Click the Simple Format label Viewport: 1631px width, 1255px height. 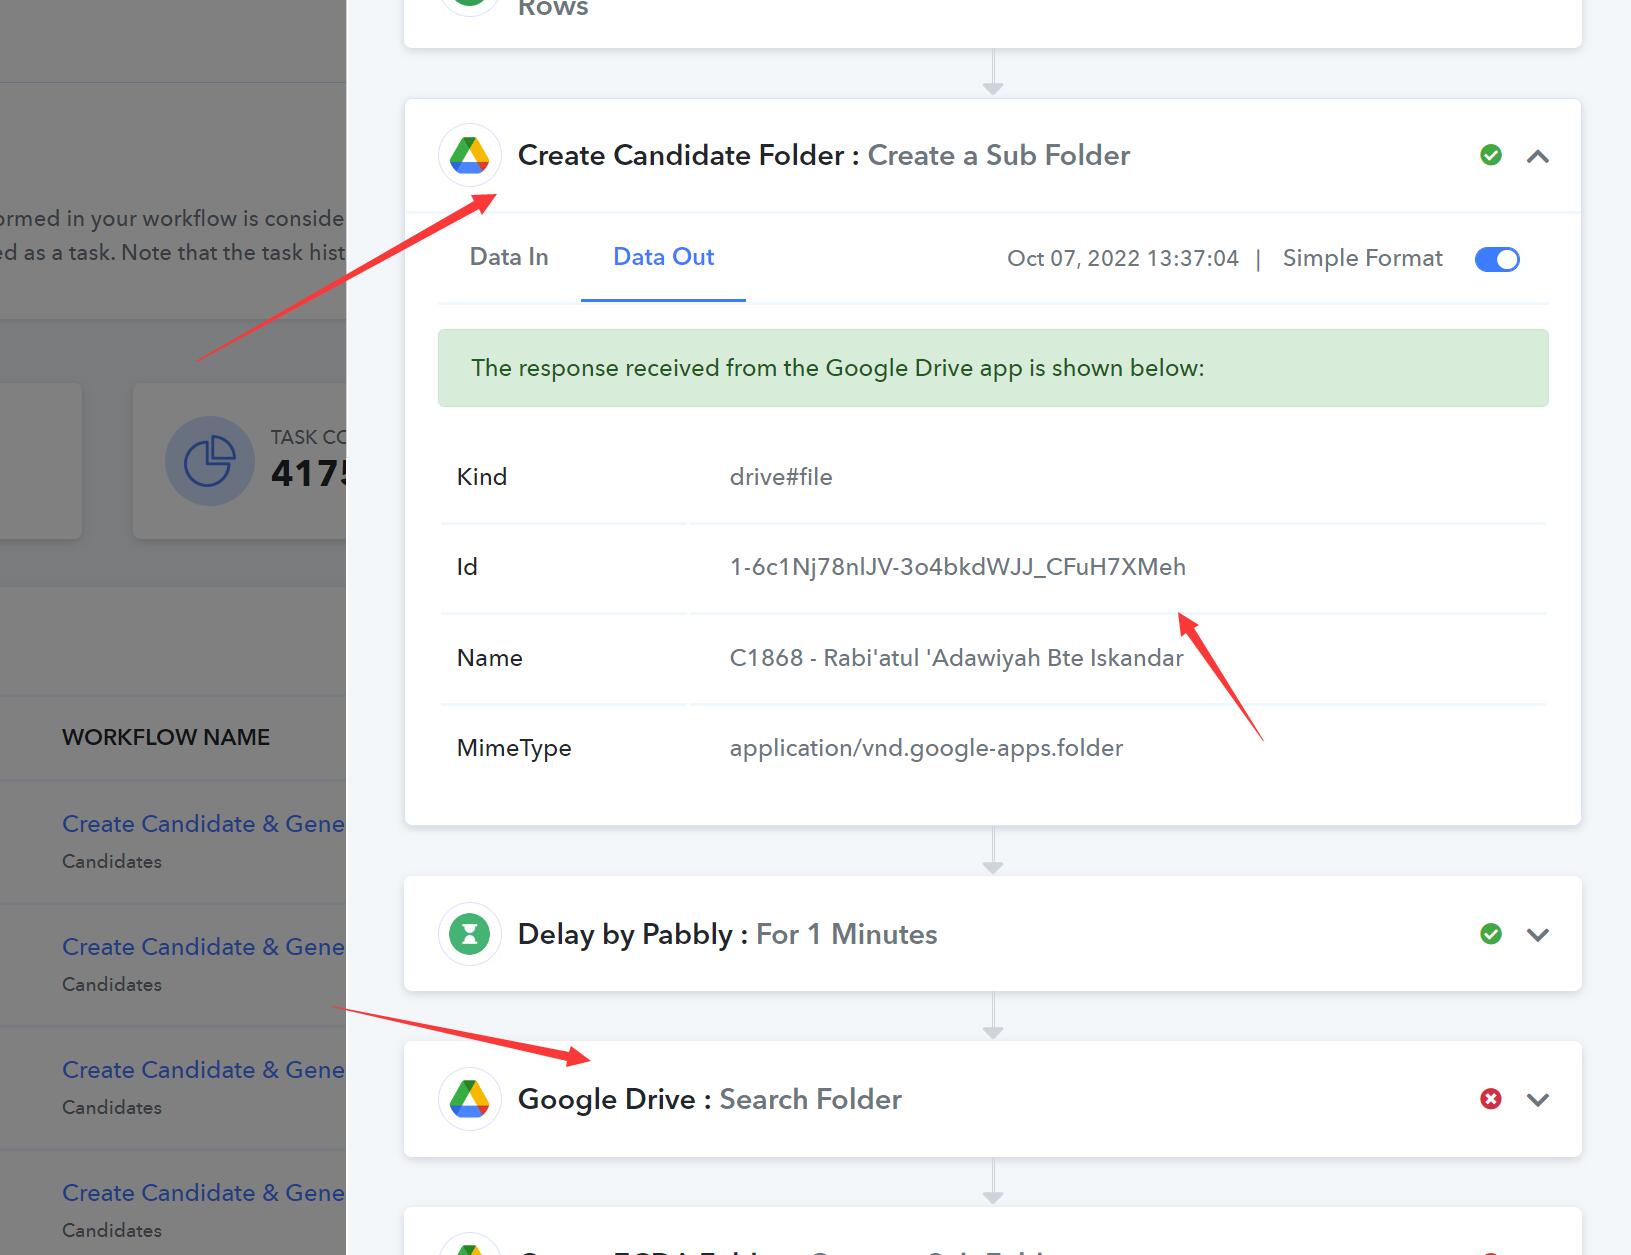tap(1362, 258)
